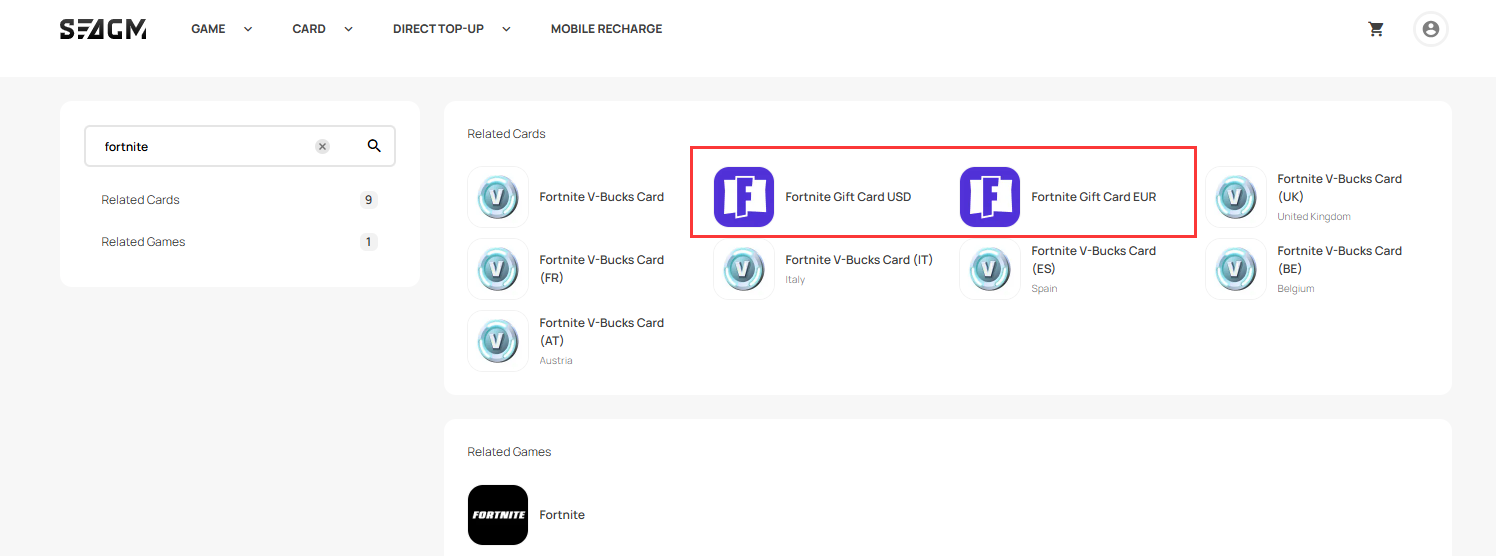This screenshot has width=1496, height=556.
Task: Open the shopping cart
Action: [x=1376, y=29]
